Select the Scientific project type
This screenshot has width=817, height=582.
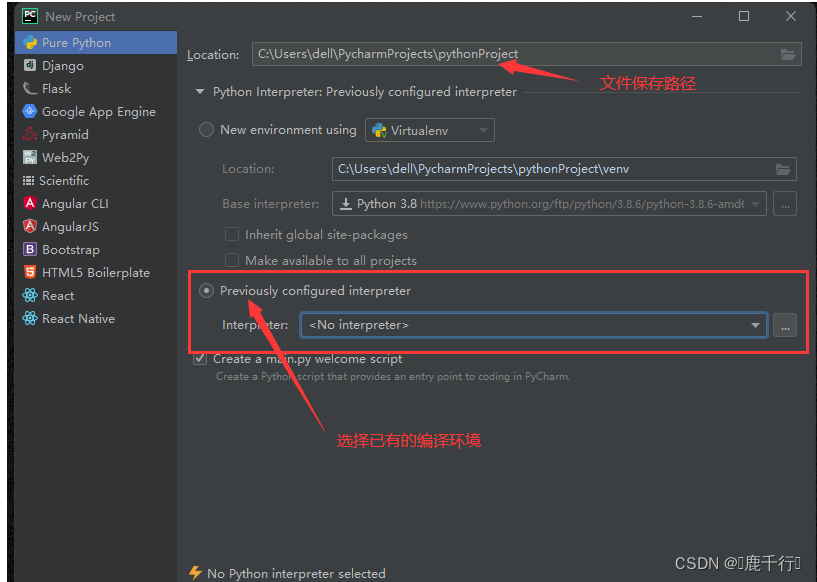coord(96,180)
